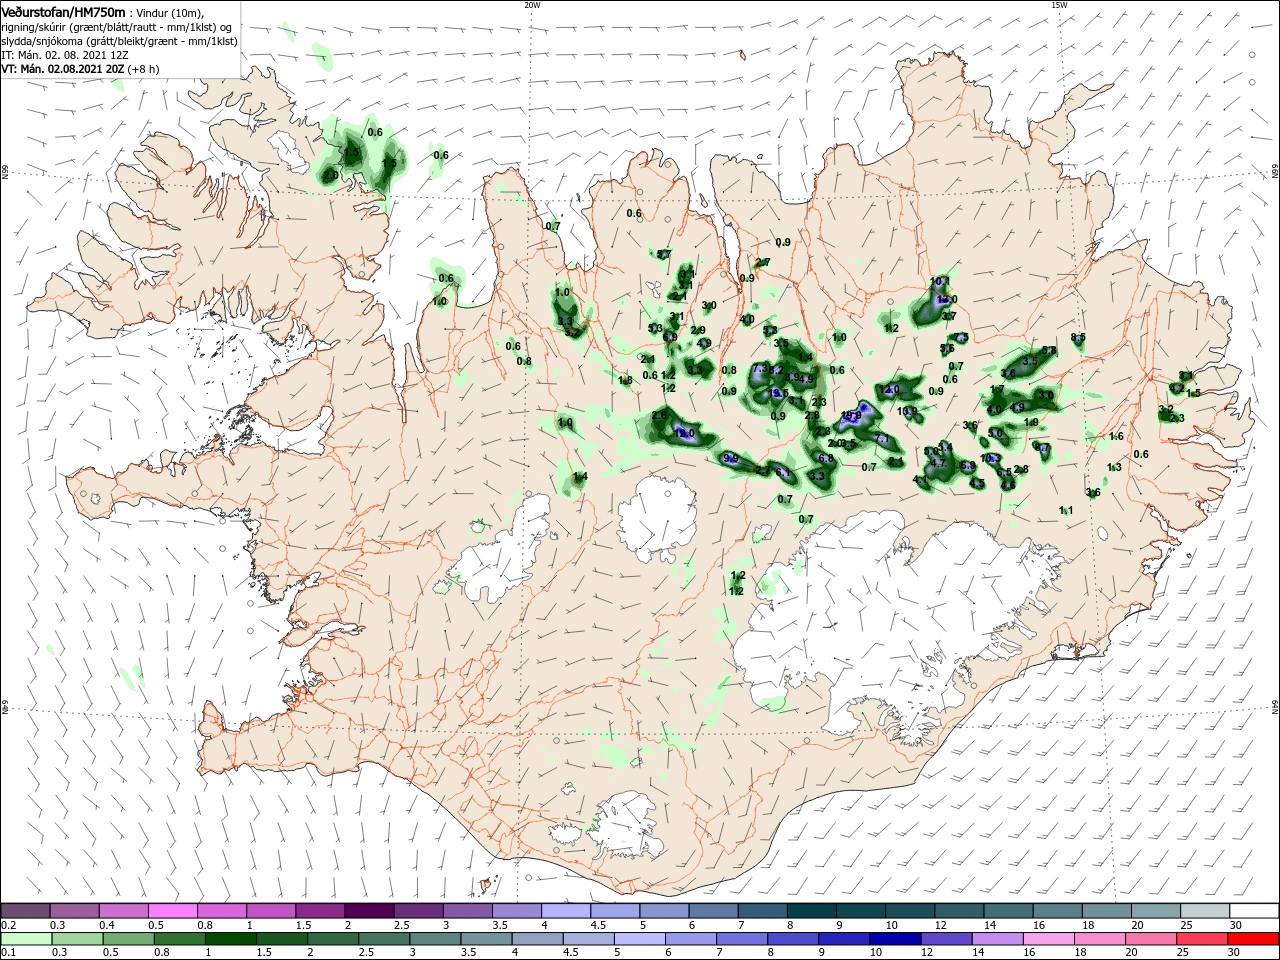Select the valid time line VT: Mán. 02.08.2021 20Z

click(62, 69)
